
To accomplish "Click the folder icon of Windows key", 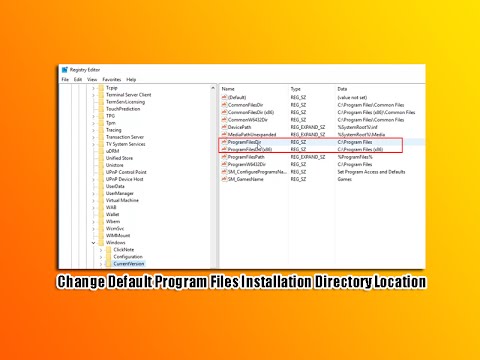I will coord(101,242).
